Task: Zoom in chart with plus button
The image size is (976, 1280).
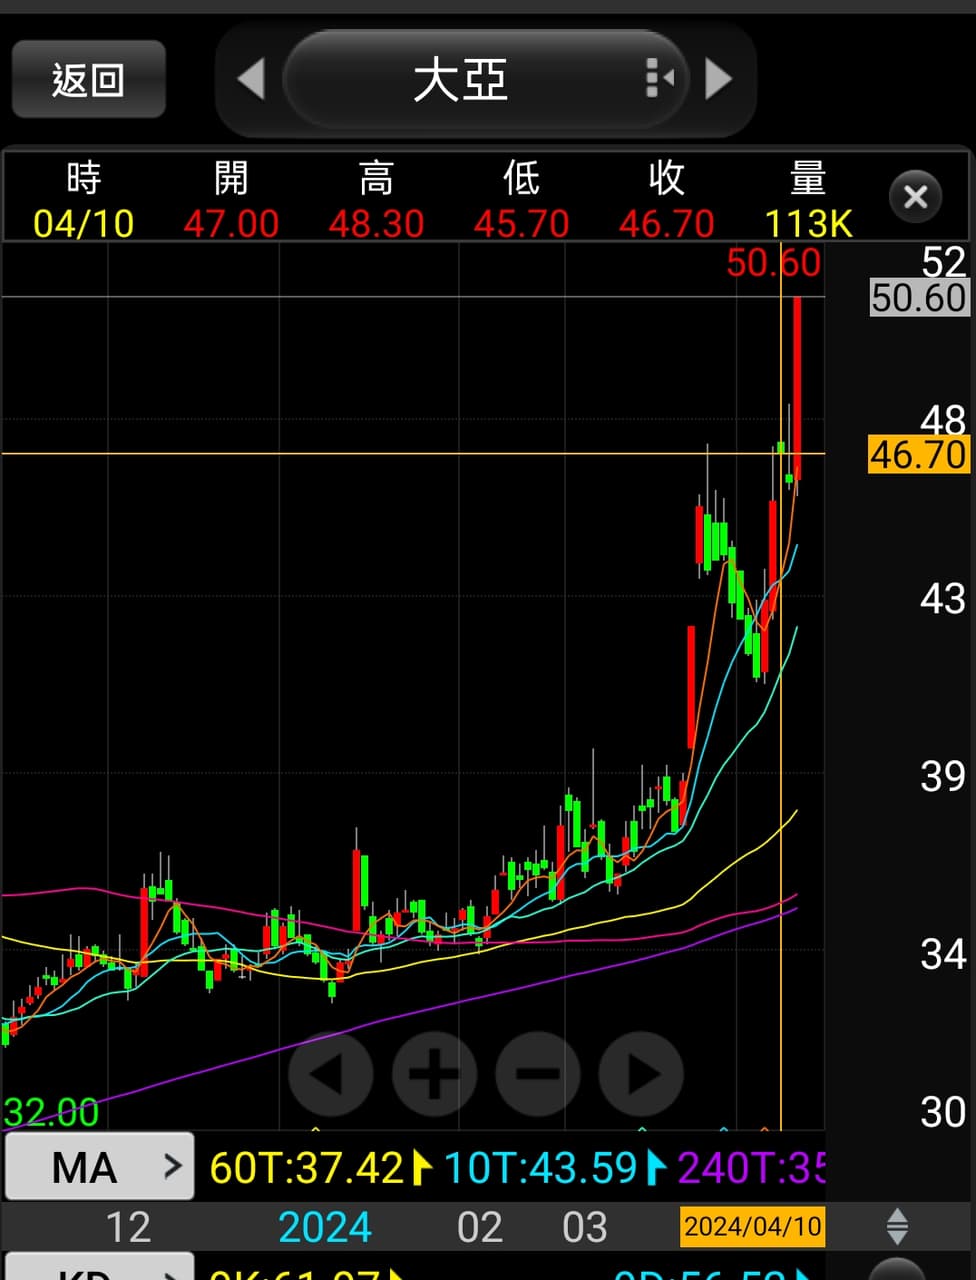Action: coord(434,1074)
